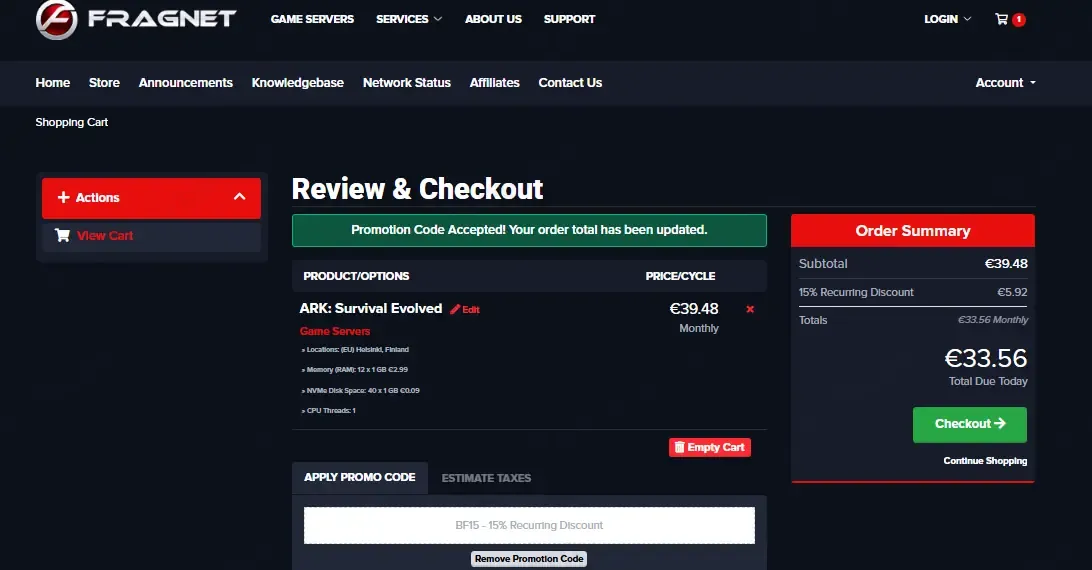Open the shopping cart icon in header

click(1001, 19)
